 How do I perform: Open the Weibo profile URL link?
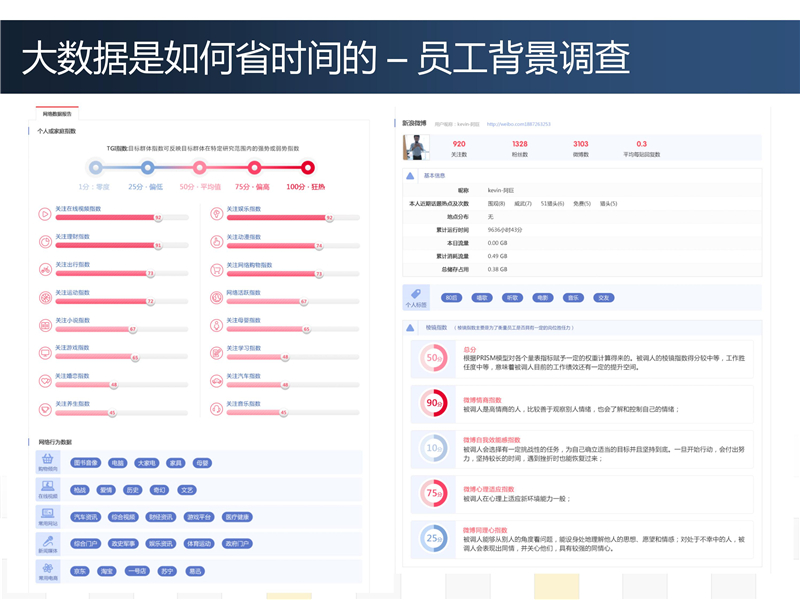click(518, 124)
